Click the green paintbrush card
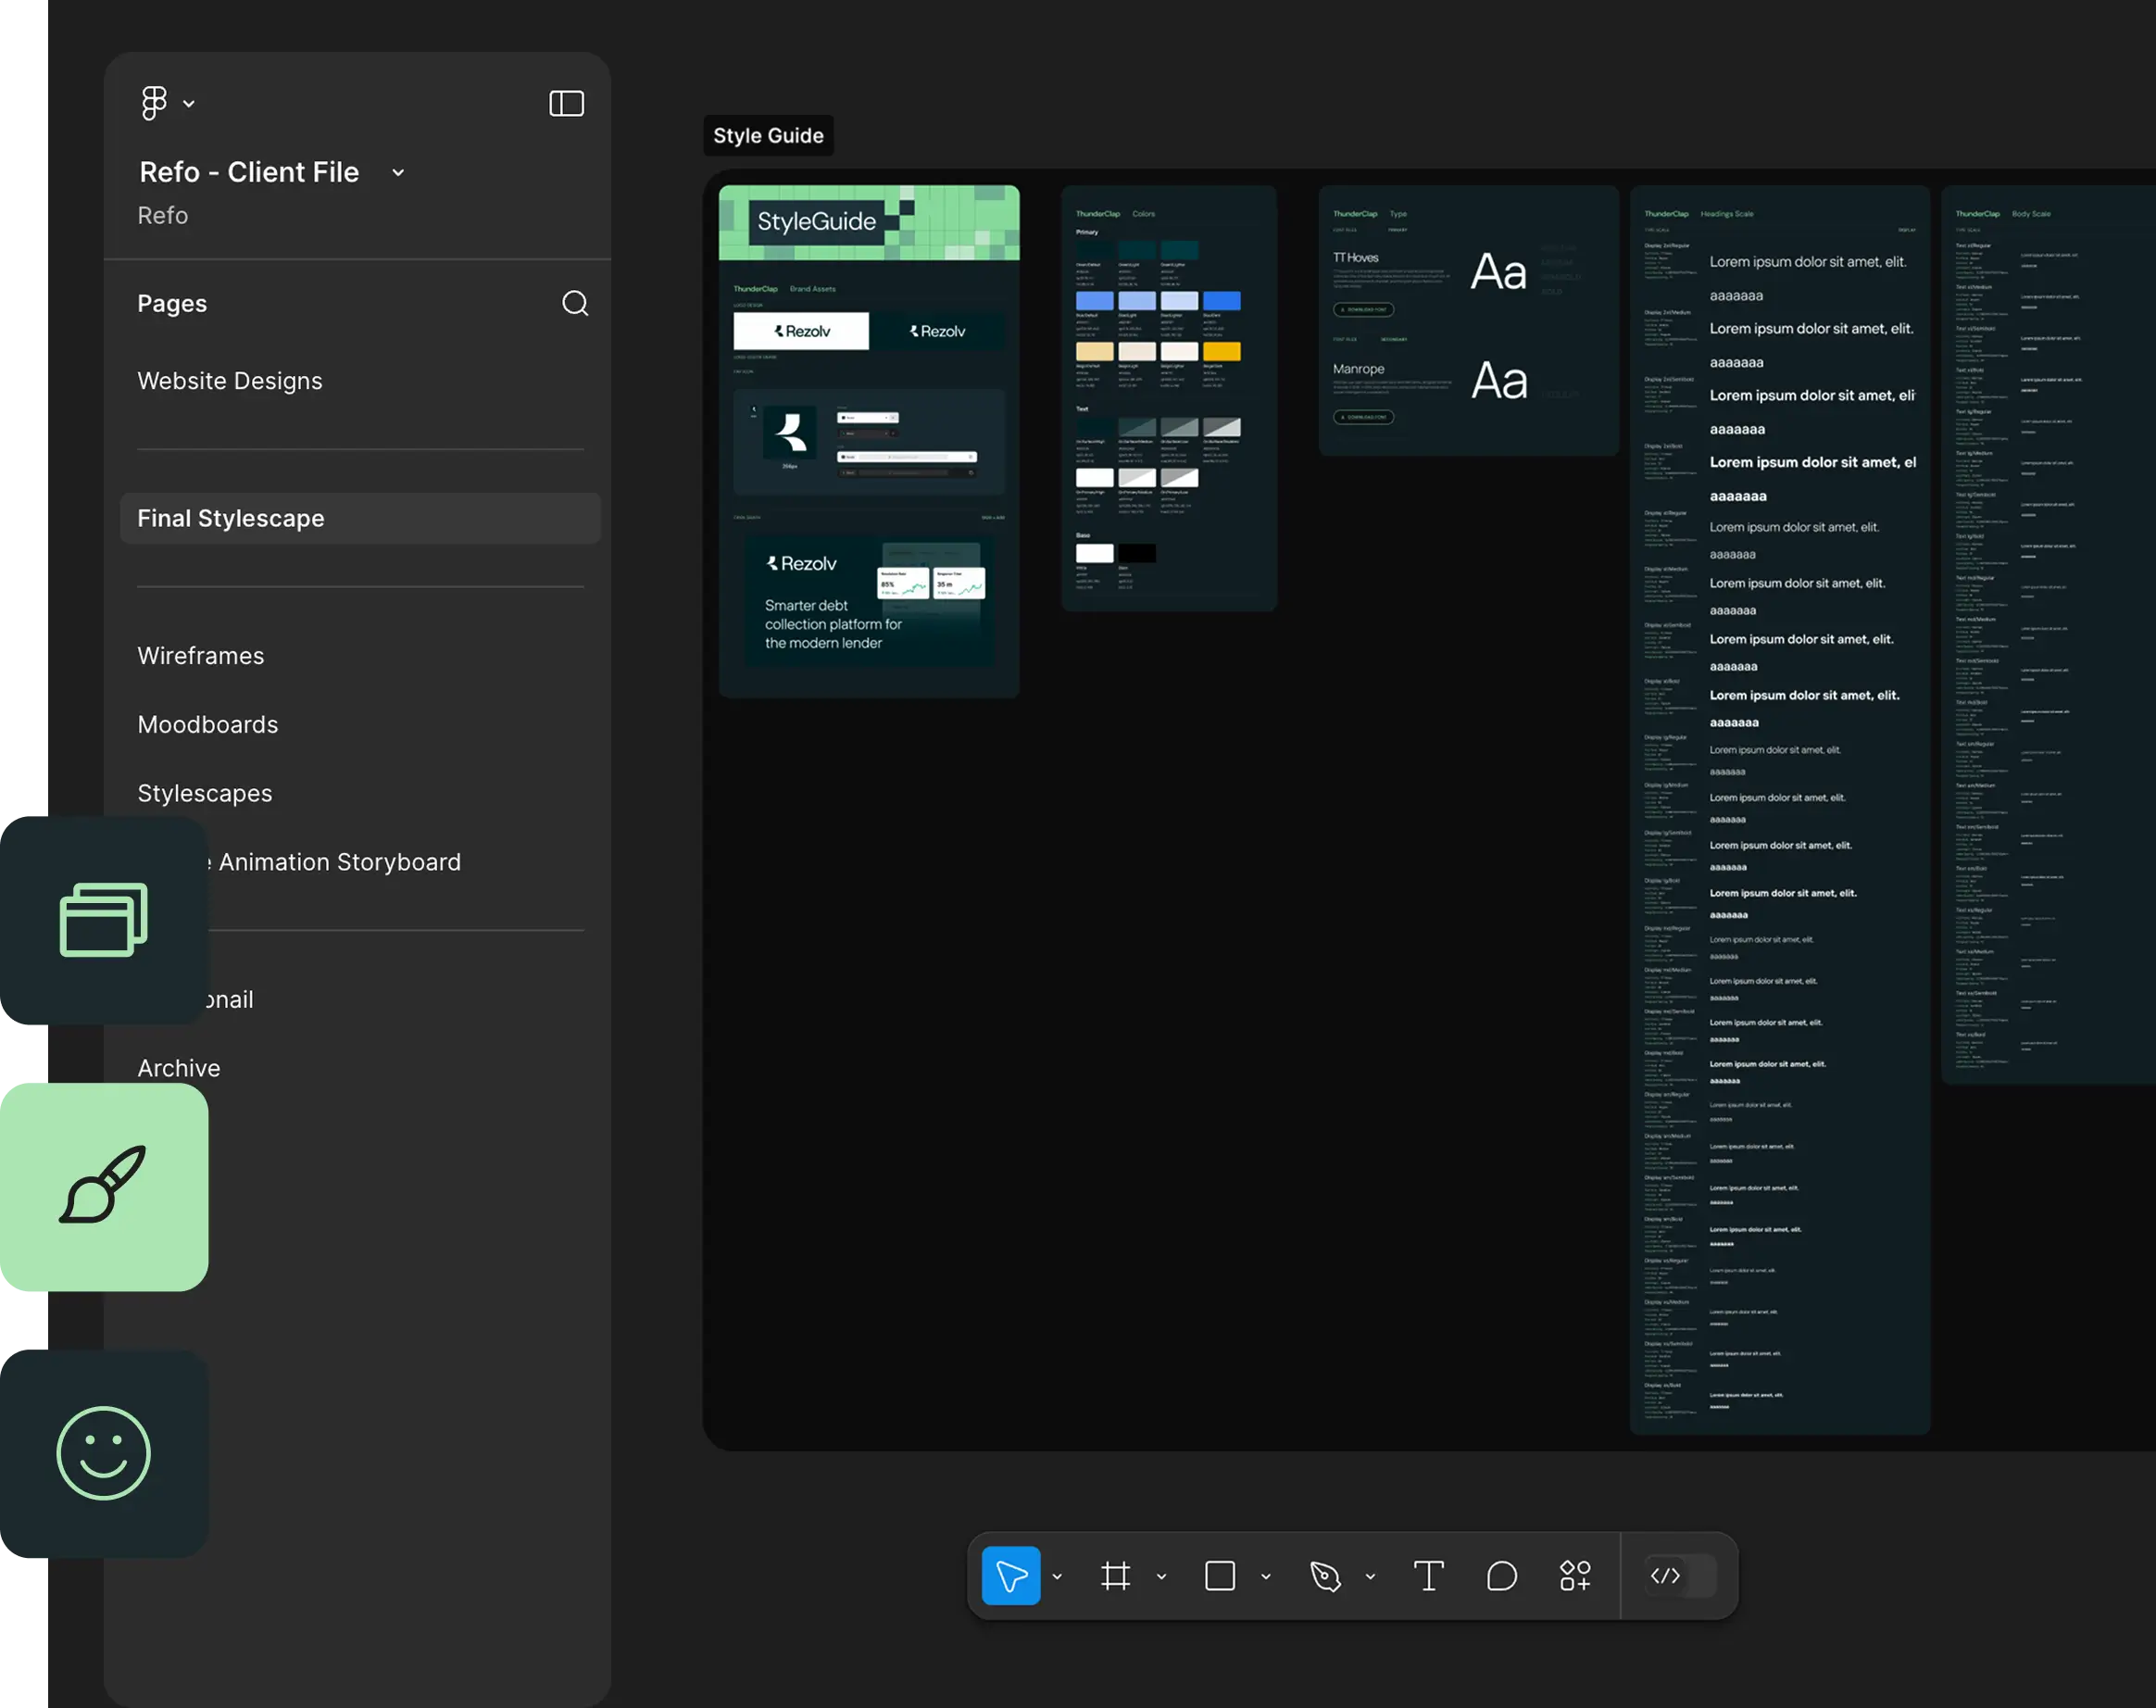The width and height of the screenshot is (2156, 1708). (x=104, y=1186)
